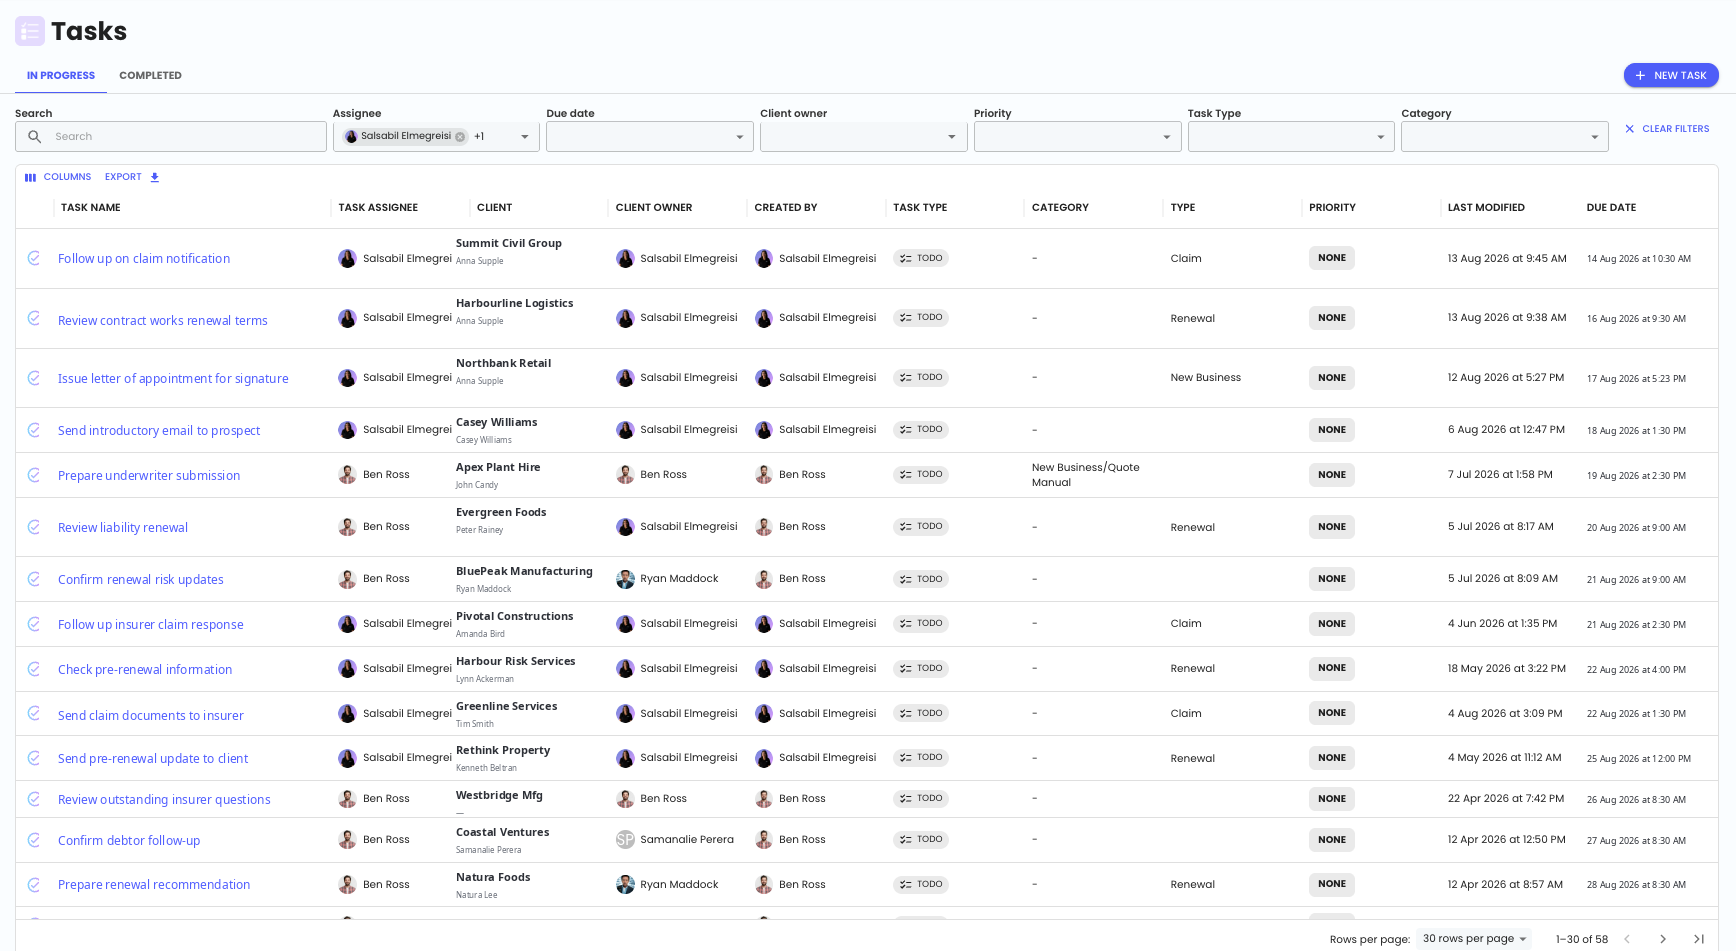Click the Rethink Property client name
The width and height of the screenshot is (1736, 951).
503,751
